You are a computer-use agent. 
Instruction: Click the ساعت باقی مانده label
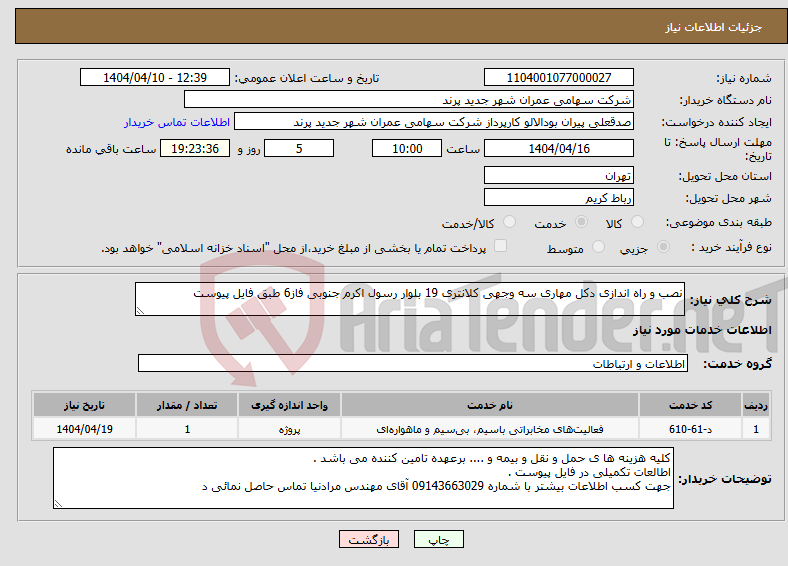111,149
